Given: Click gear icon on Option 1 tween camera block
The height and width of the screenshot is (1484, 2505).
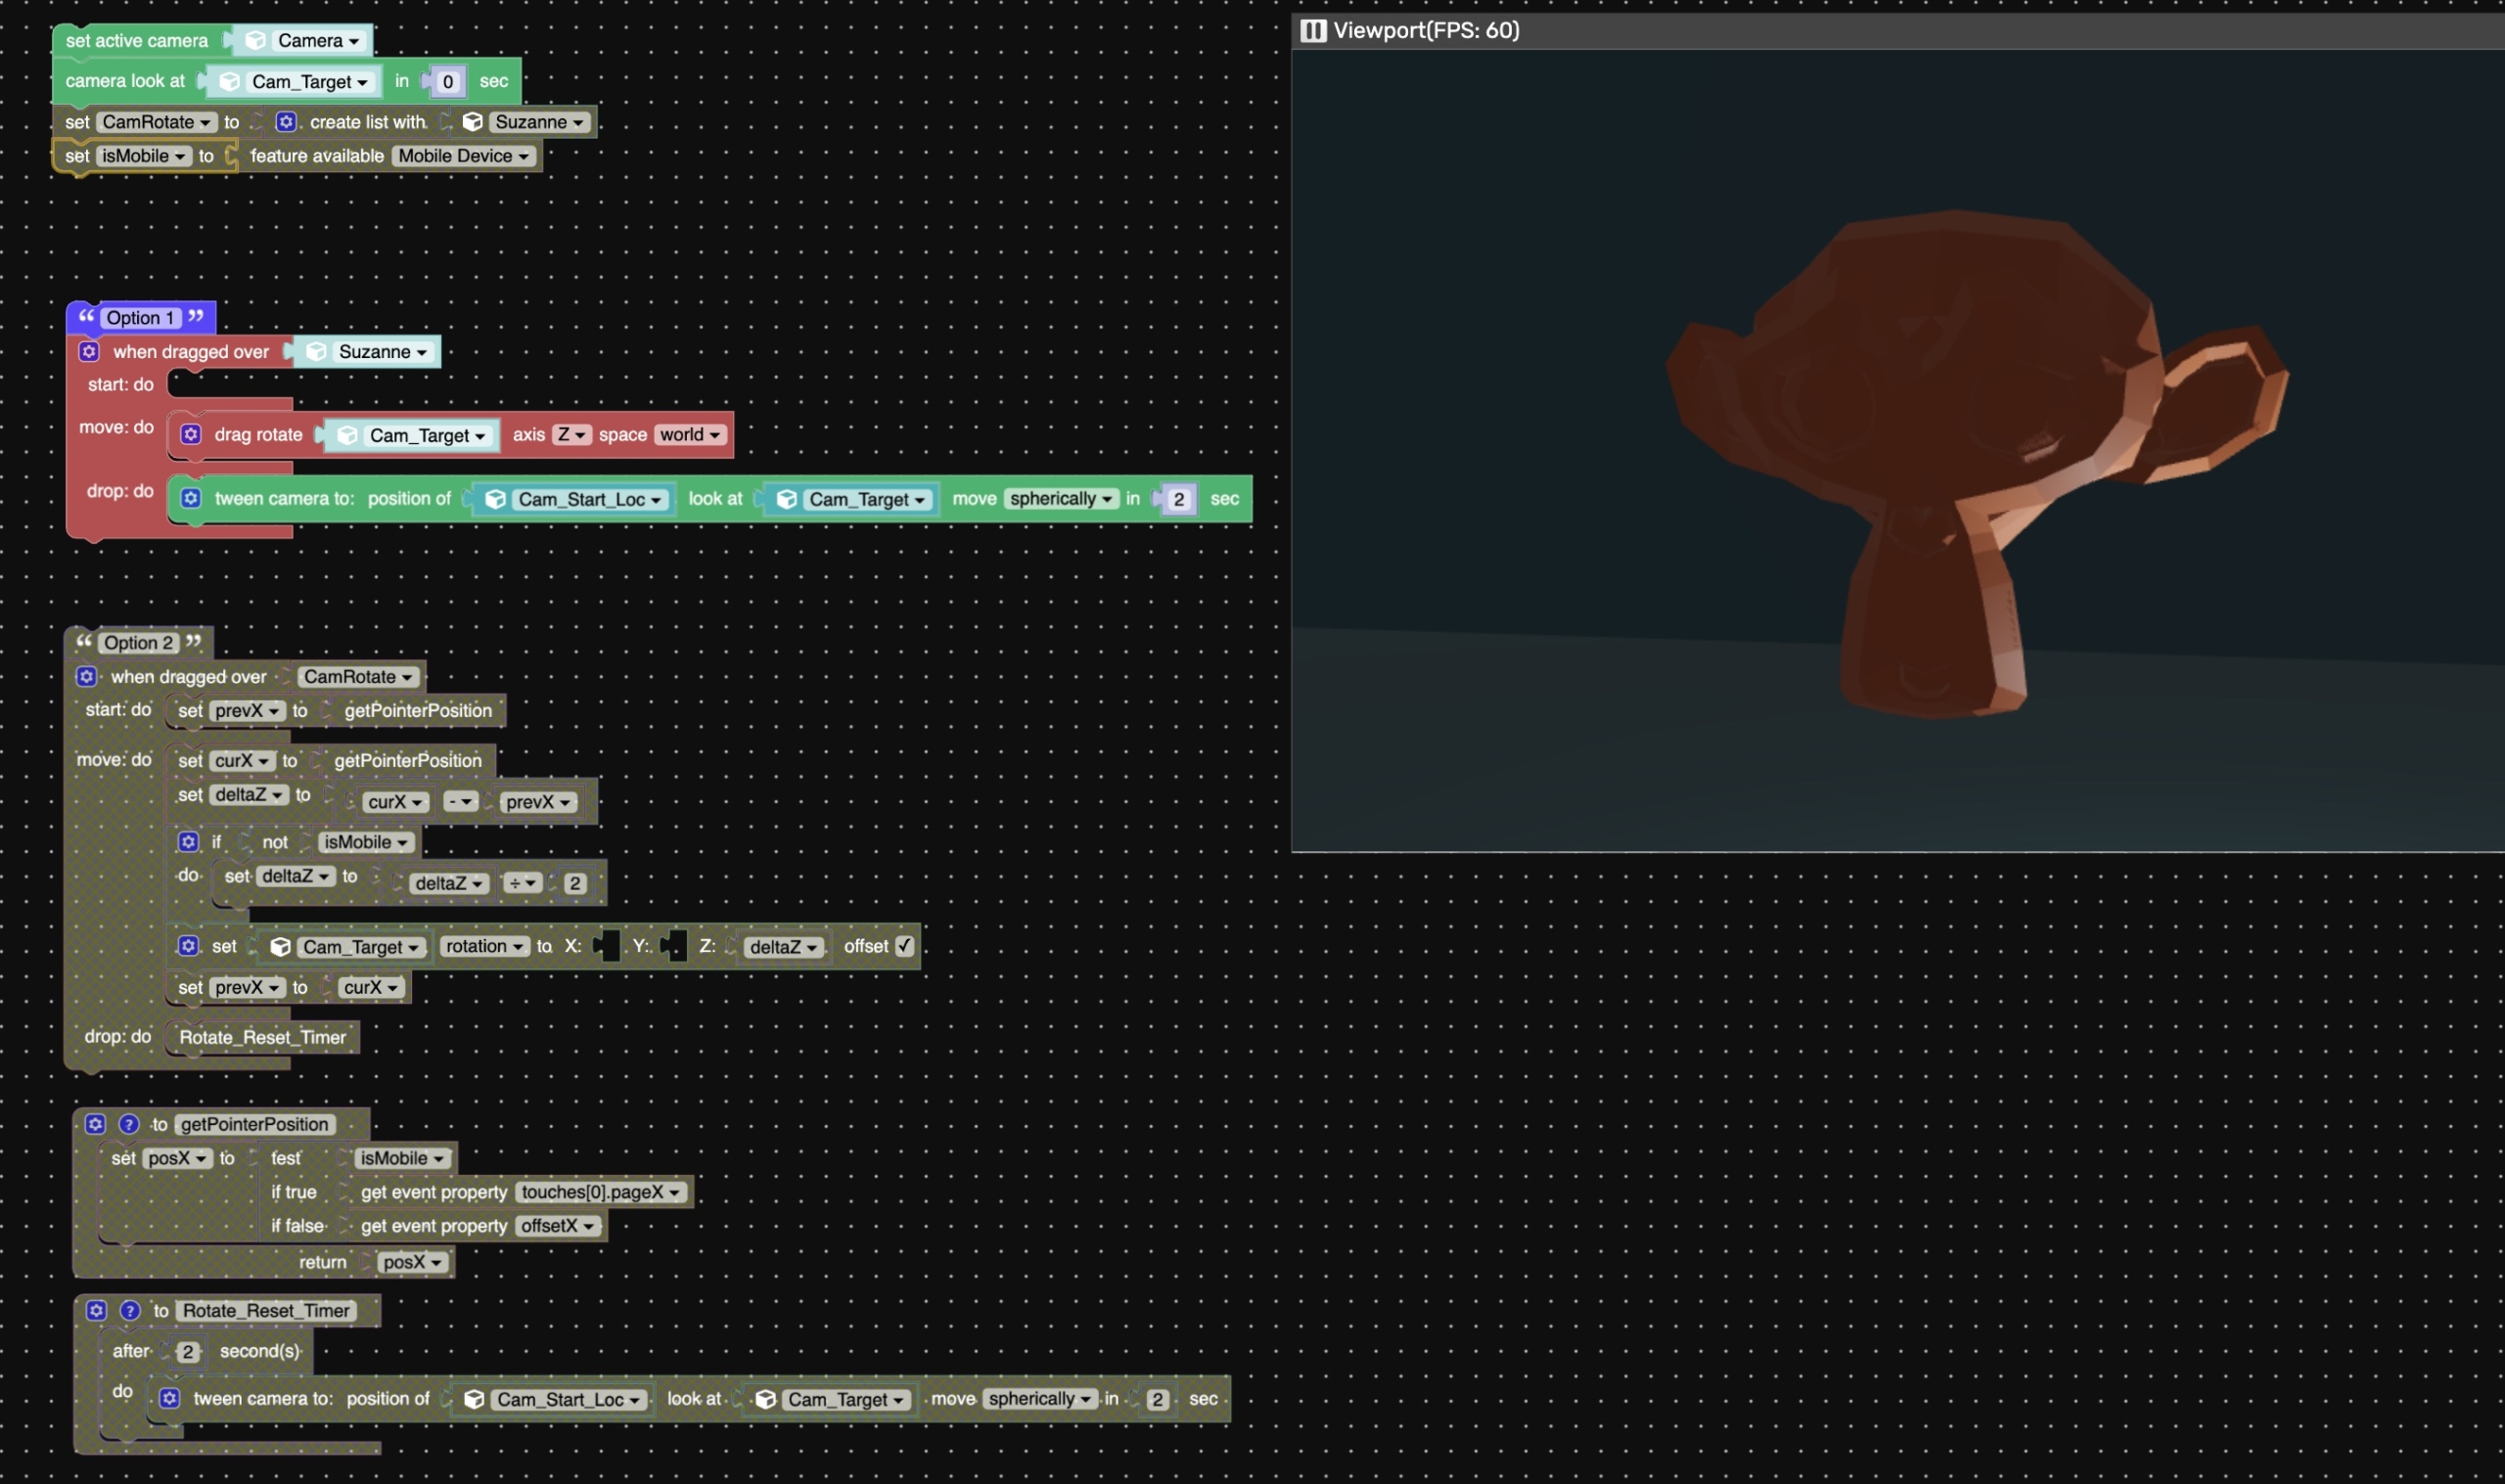Looking at the screenshot, I should tap(191, 498).
